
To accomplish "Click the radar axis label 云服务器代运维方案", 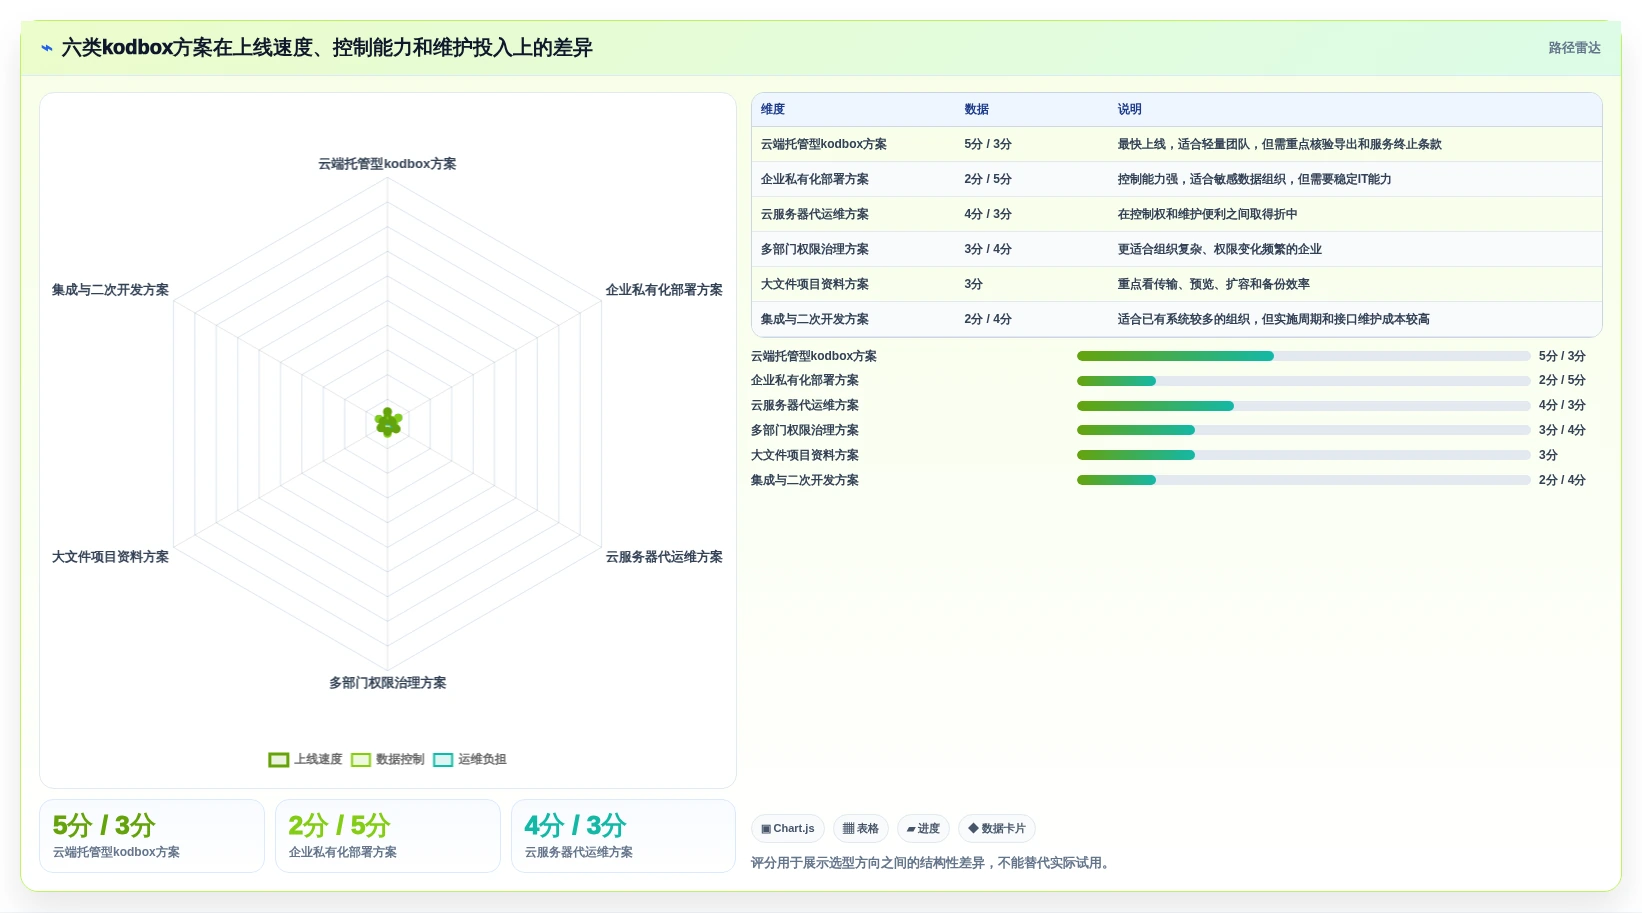I will [664, 557].
